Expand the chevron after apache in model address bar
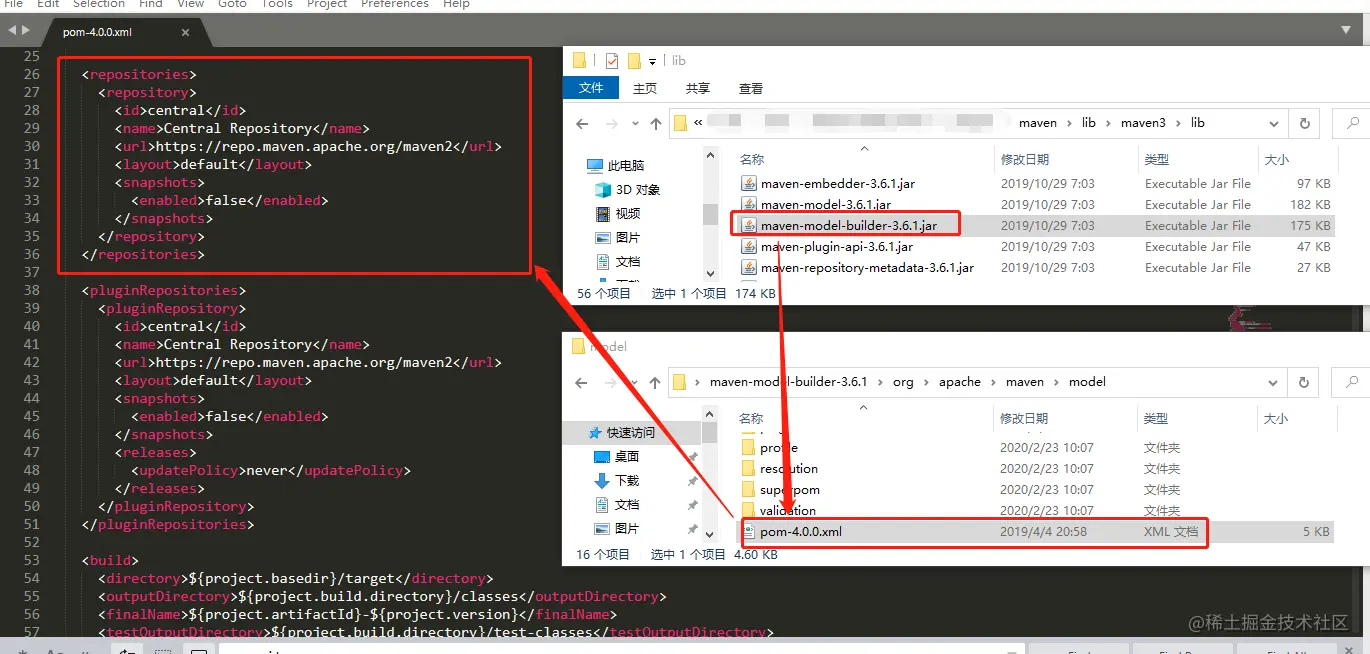Image resolution: width=1370 pixels, height=654 pixels. click(x=993, y=382)
